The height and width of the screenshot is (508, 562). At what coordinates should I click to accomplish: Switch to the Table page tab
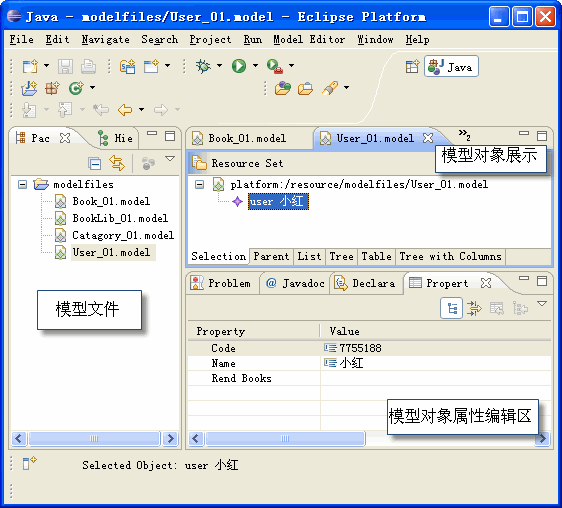pos(376,257)
